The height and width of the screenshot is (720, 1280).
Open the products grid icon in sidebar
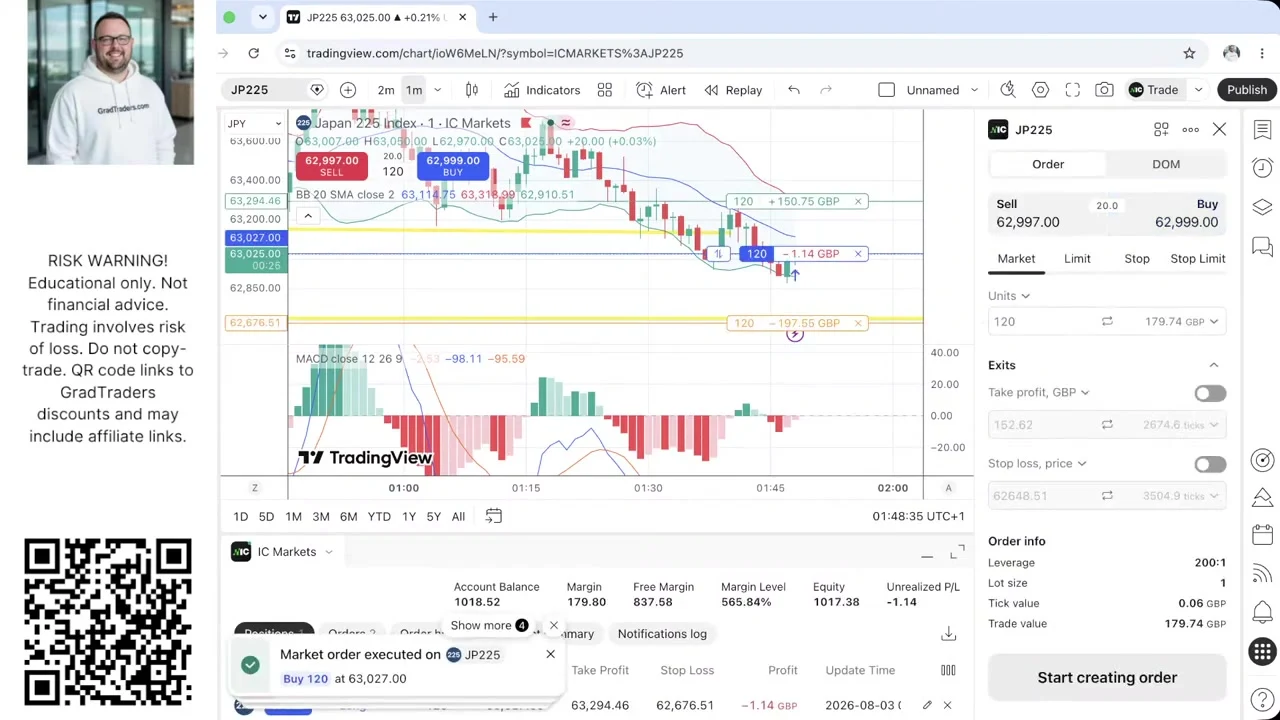click(x=1262, y=652)
